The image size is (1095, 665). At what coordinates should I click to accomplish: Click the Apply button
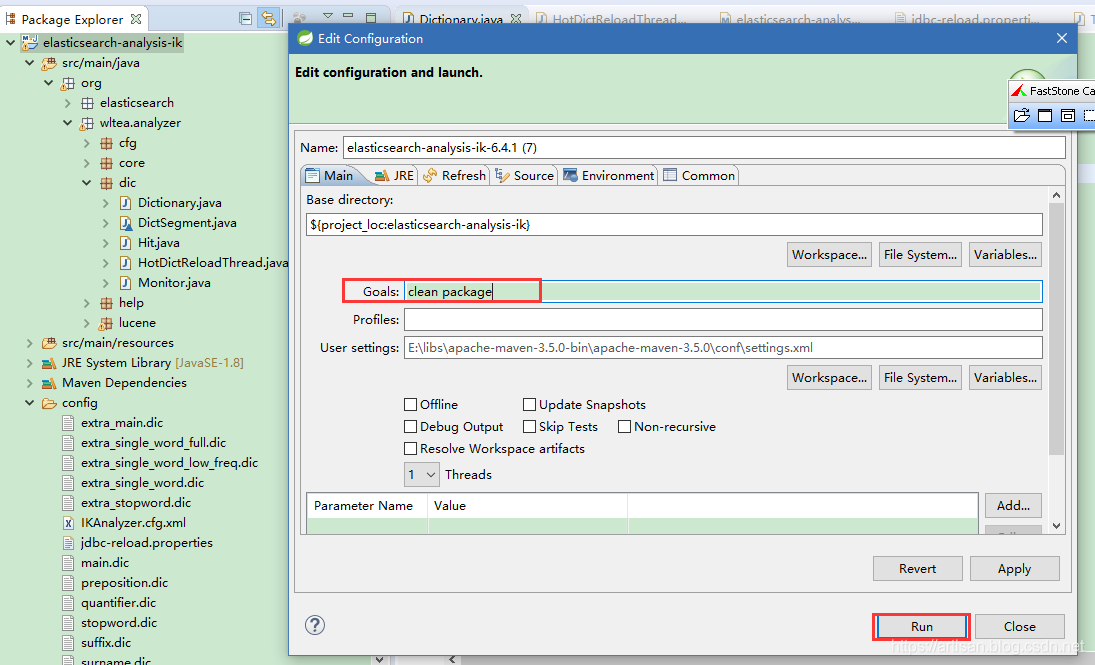pos(1014,569)
